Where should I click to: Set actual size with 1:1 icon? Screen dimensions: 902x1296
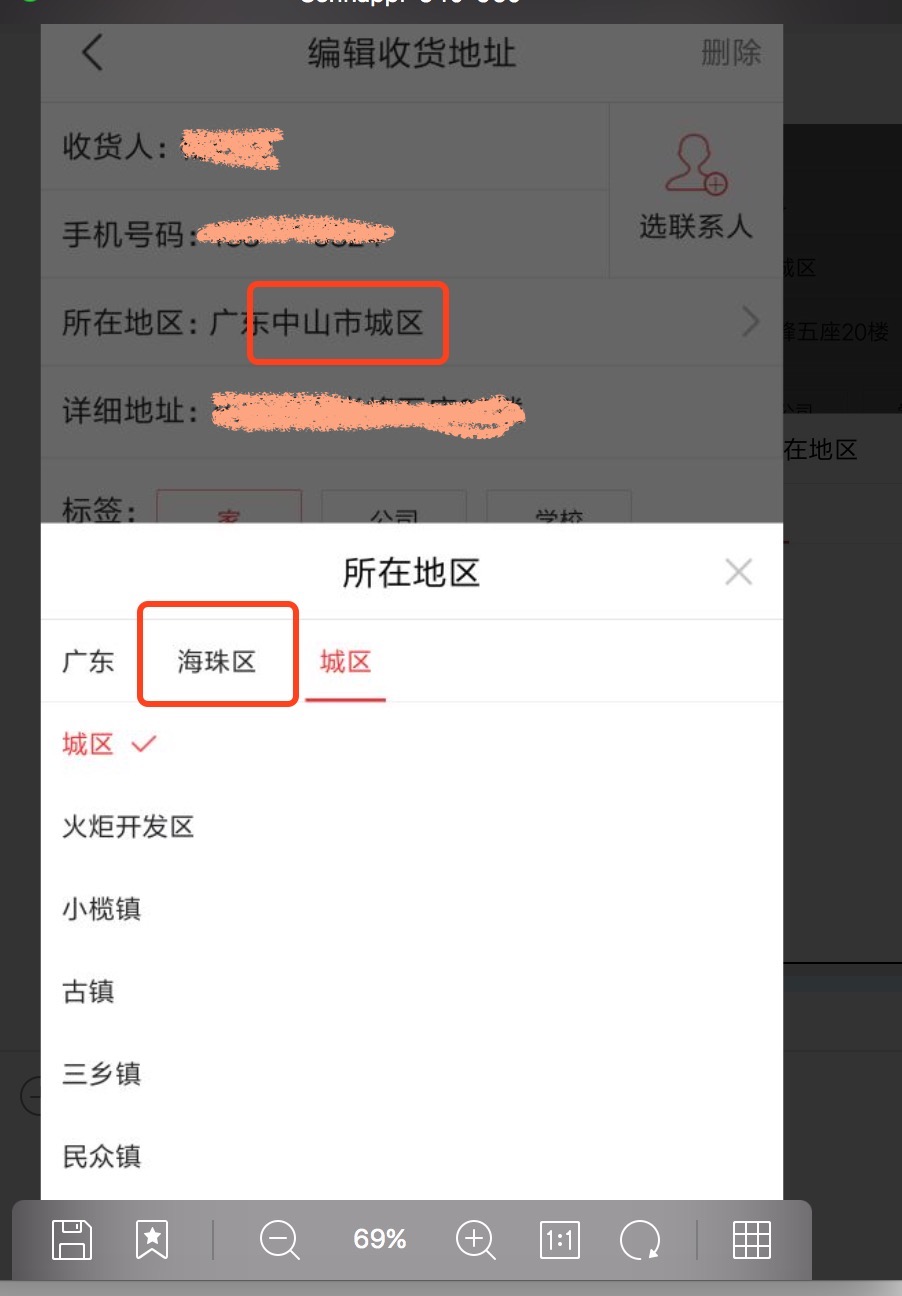coord(559,1240)
